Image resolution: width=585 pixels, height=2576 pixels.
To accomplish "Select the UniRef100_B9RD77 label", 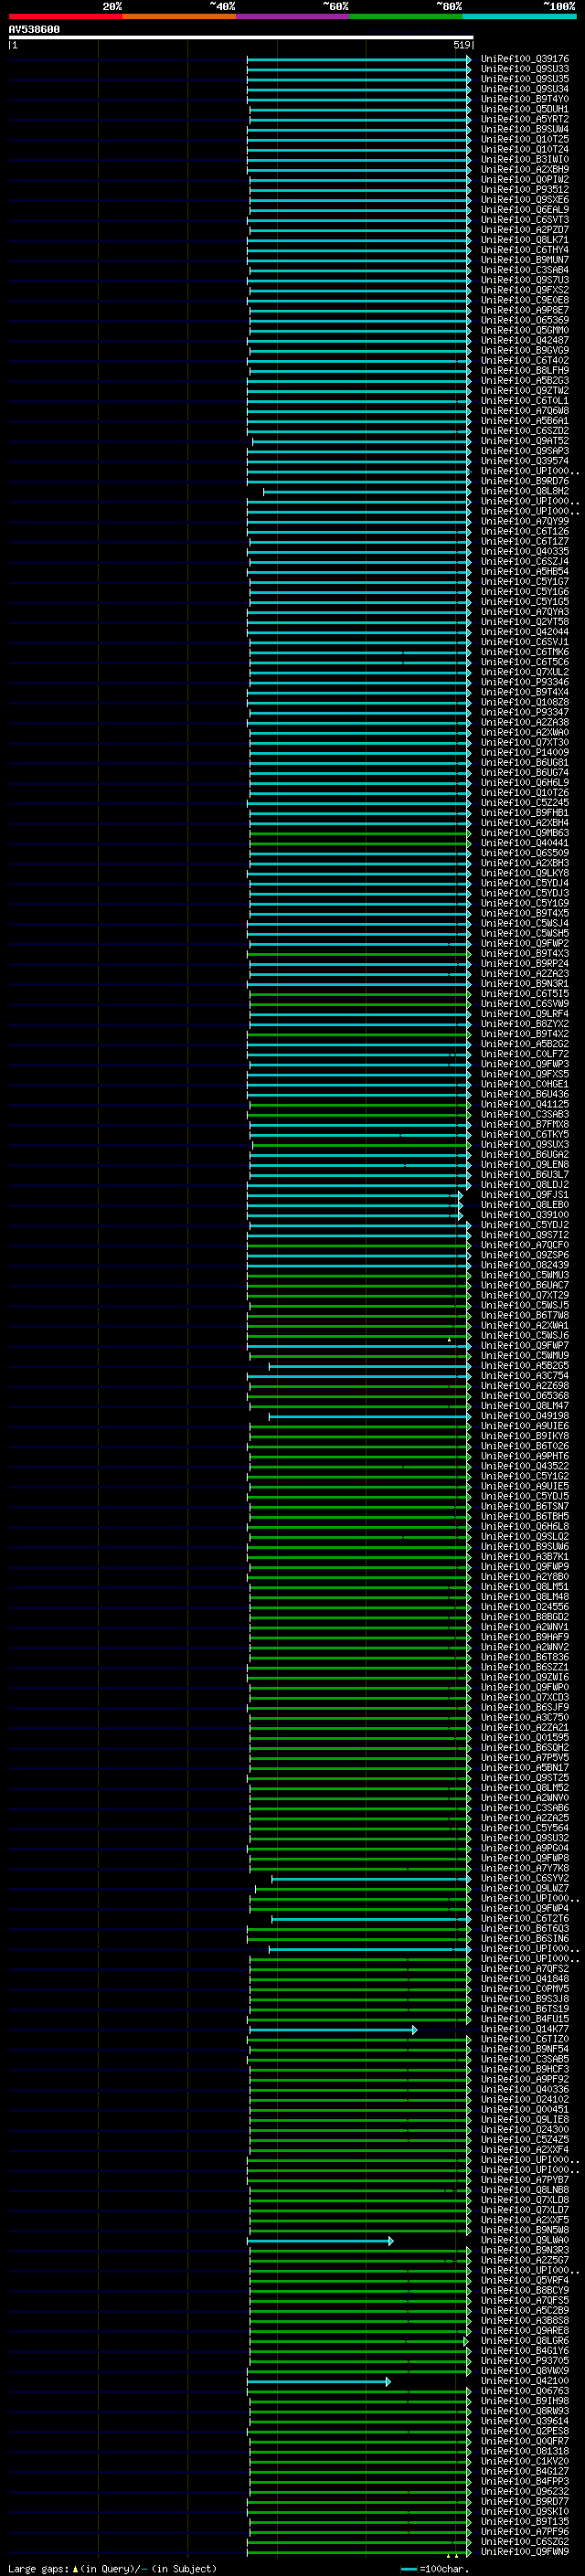I will (525, 2502).
